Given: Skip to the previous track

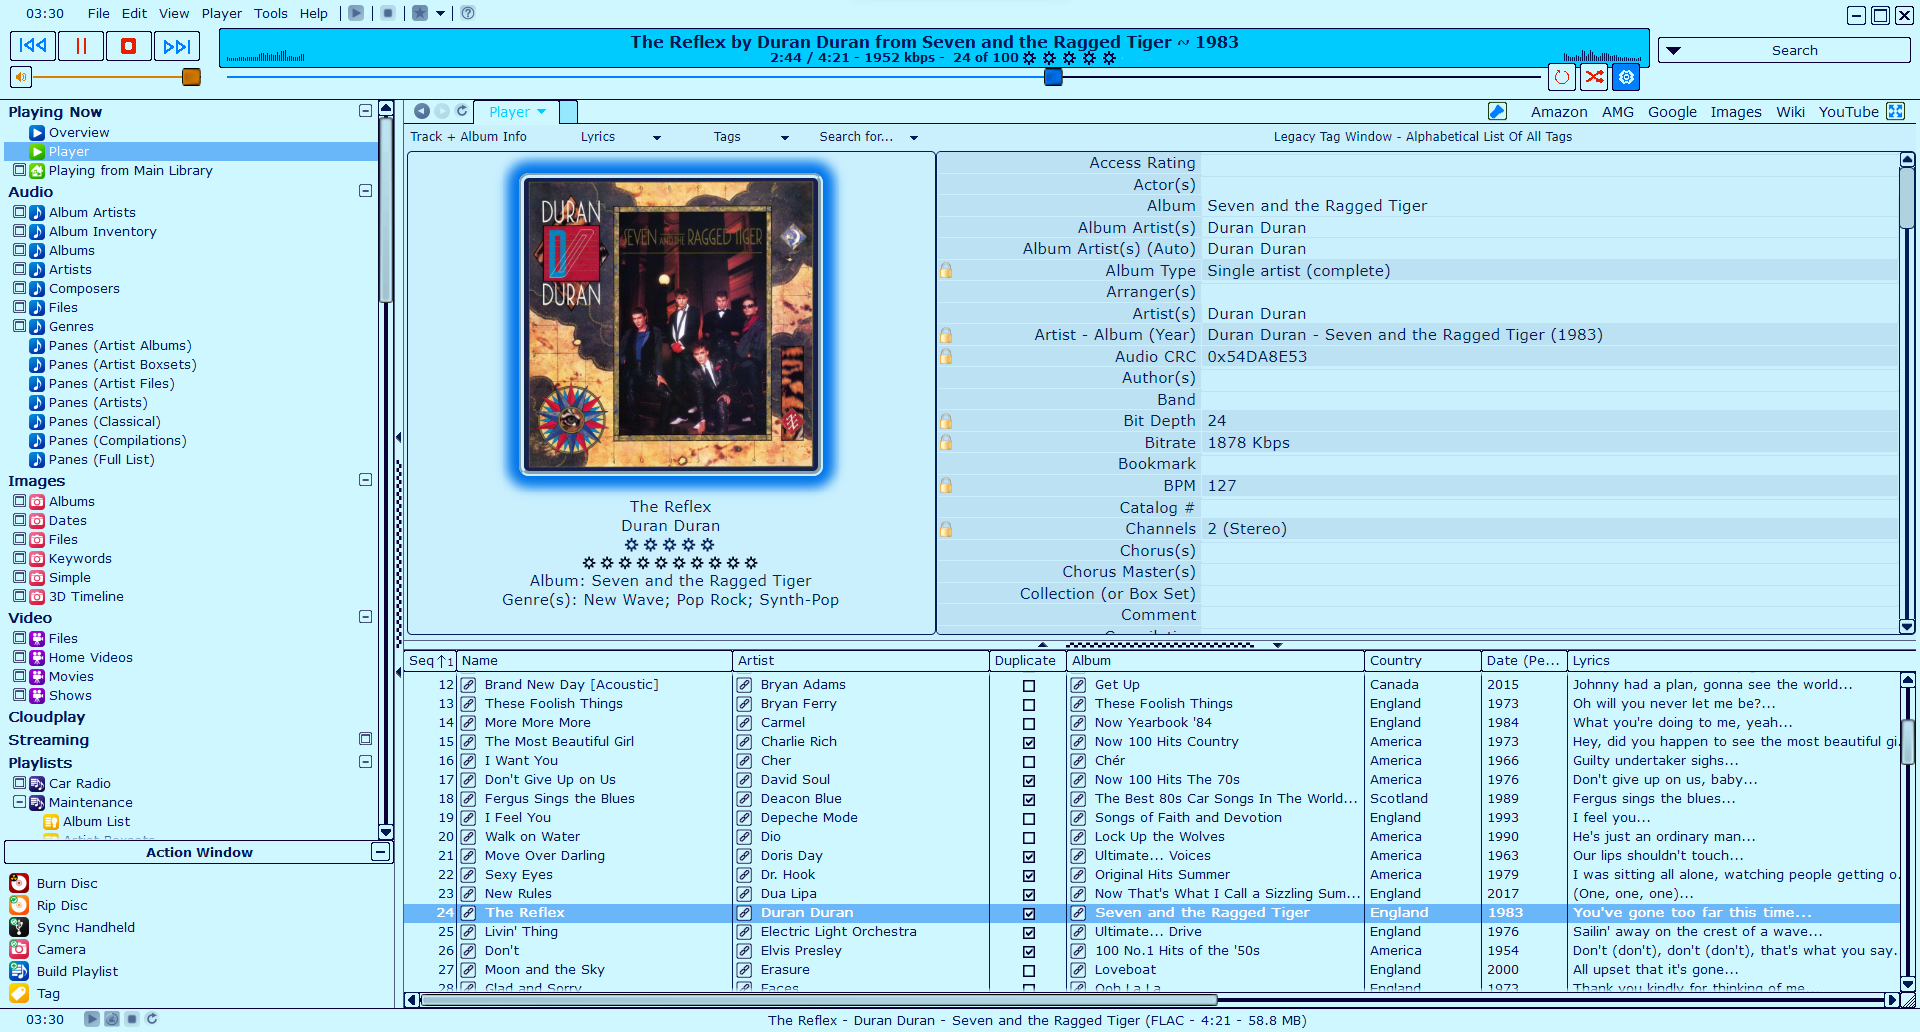Looking at the screenshot, I should [33, 46].
